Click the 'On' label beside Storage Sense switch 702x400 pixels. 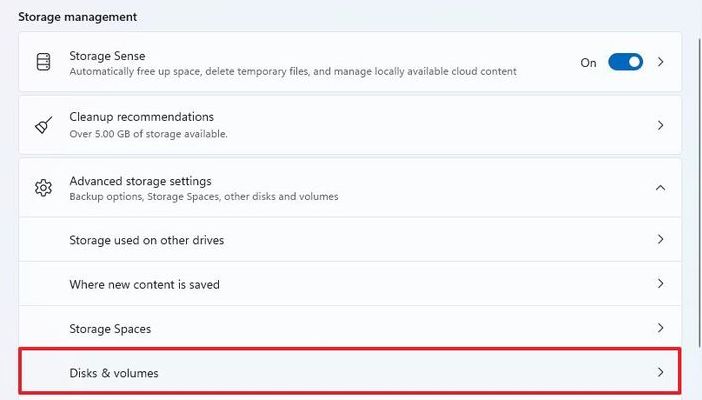[x=588, y=62]
